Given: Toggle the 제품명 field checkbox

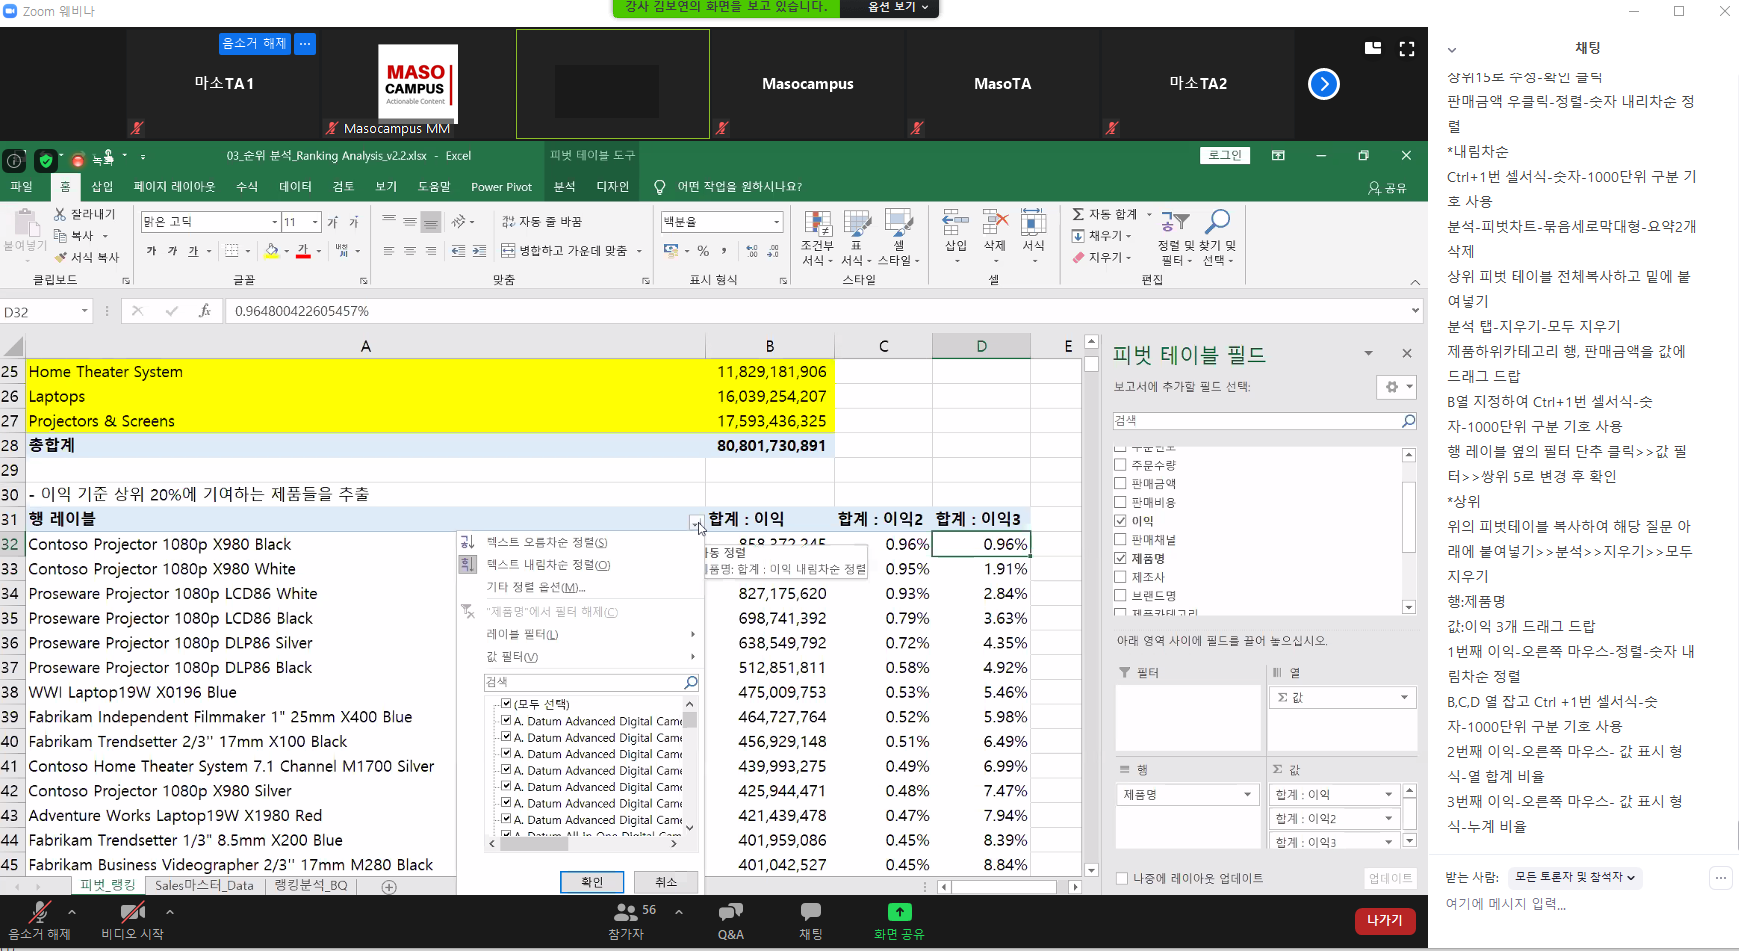Looking at the screenshot, I should (x=1121, y=558).
